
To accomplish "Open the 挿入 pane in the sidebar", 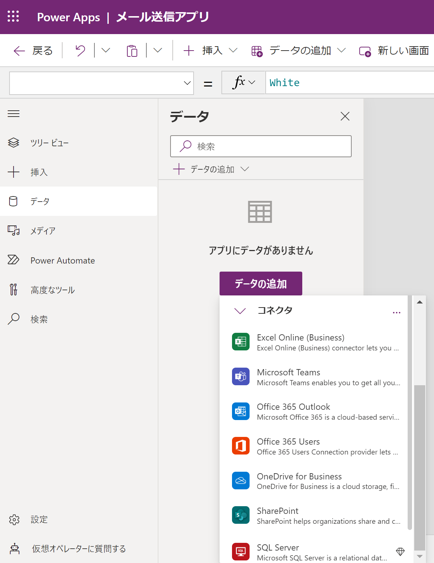I will coord(79,172).
